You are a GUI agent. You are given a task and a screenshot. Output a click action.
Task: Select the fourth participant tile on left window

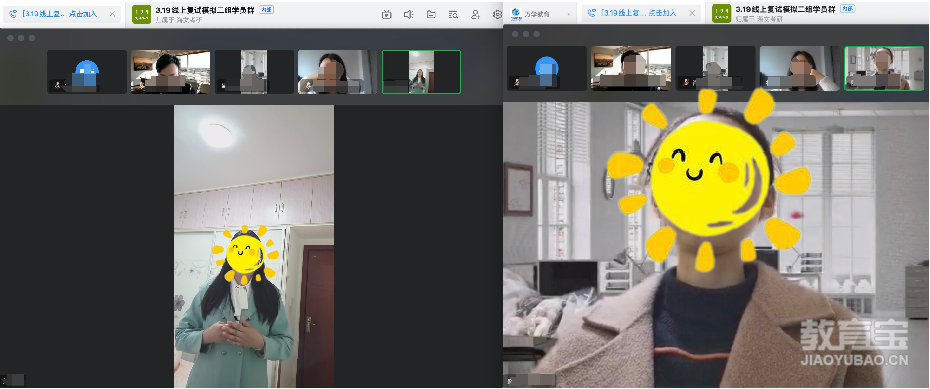337,72
